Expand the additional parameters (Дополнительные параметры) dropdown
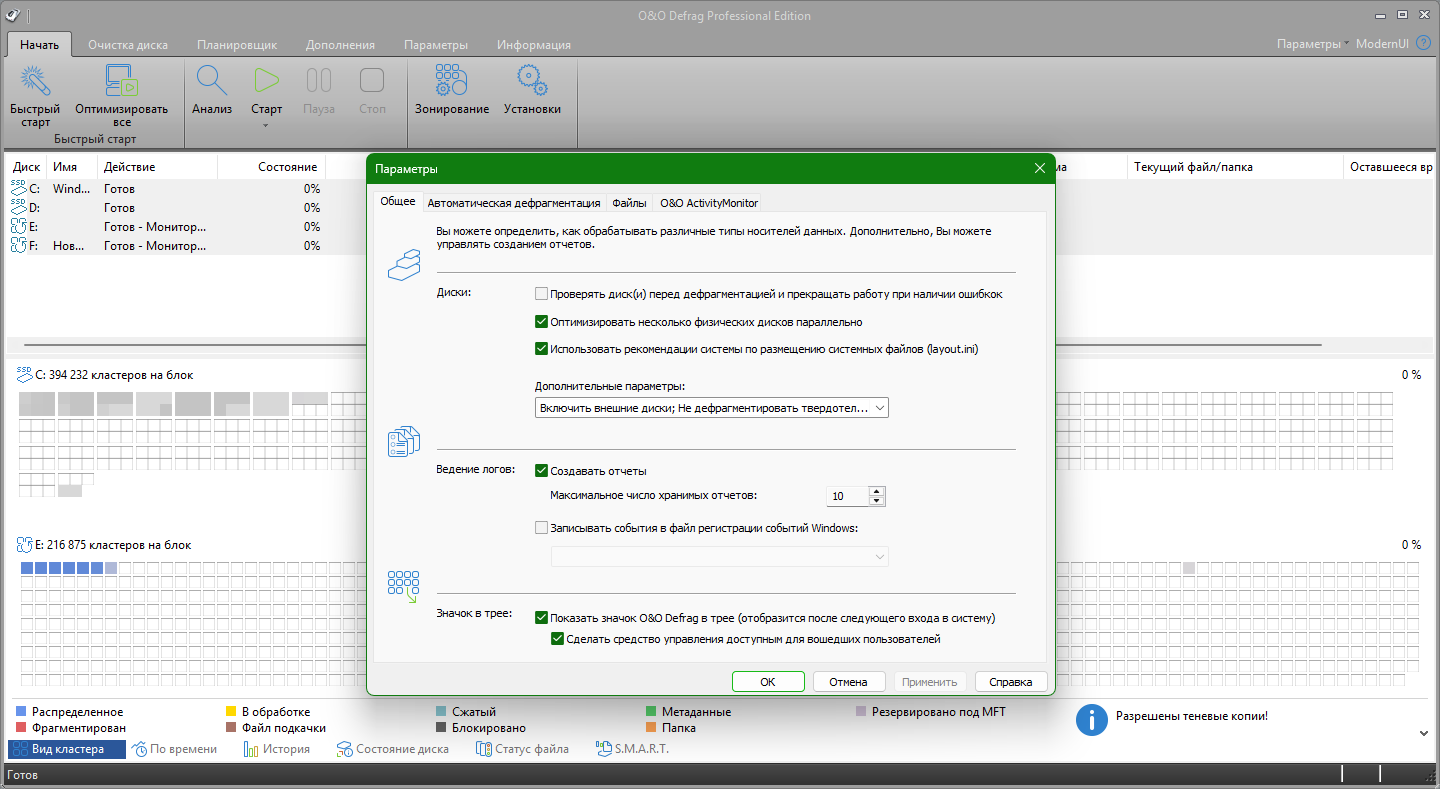Image resolution: width=1440 pixels, height=789 pixels. coord(877,408)
